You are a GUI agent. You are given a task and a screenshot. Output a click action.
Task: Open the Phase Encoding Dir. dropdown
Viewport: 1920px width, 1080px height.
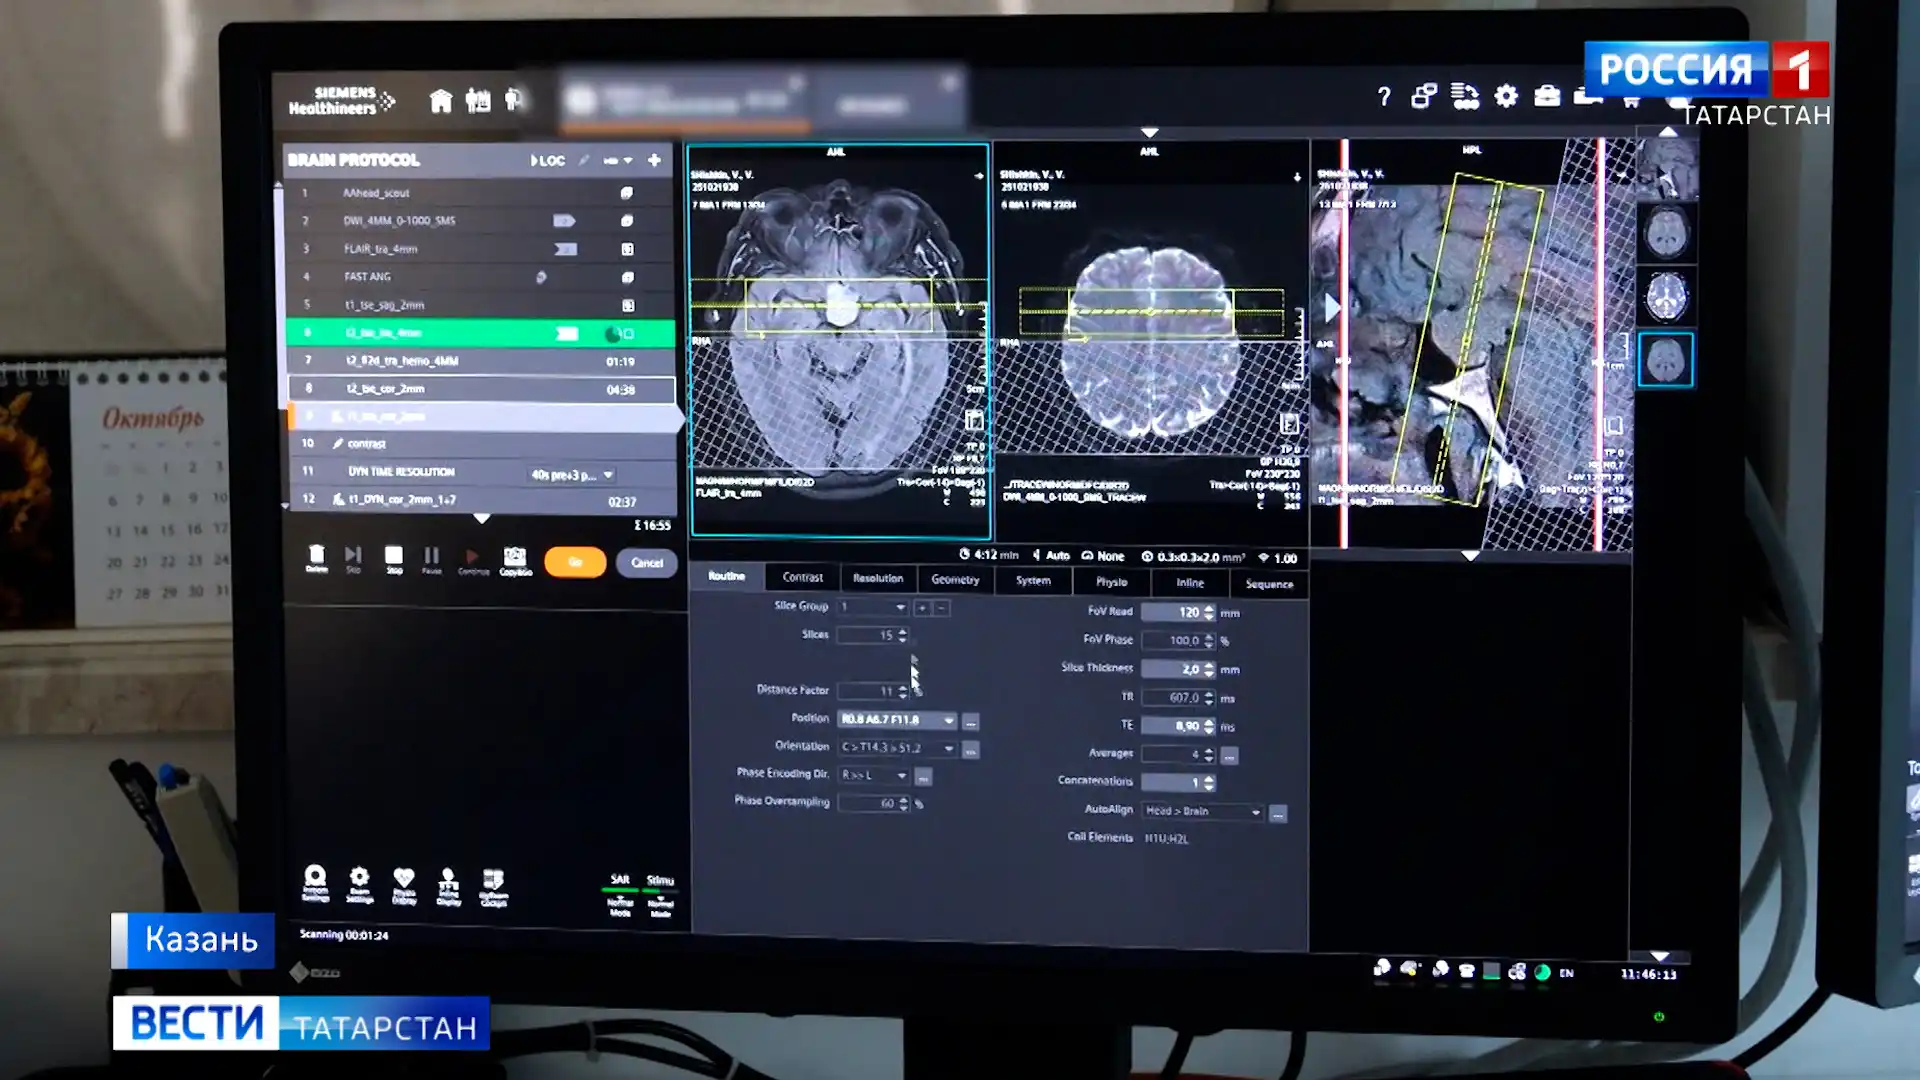pyautogui.click(x=901, y=776)
